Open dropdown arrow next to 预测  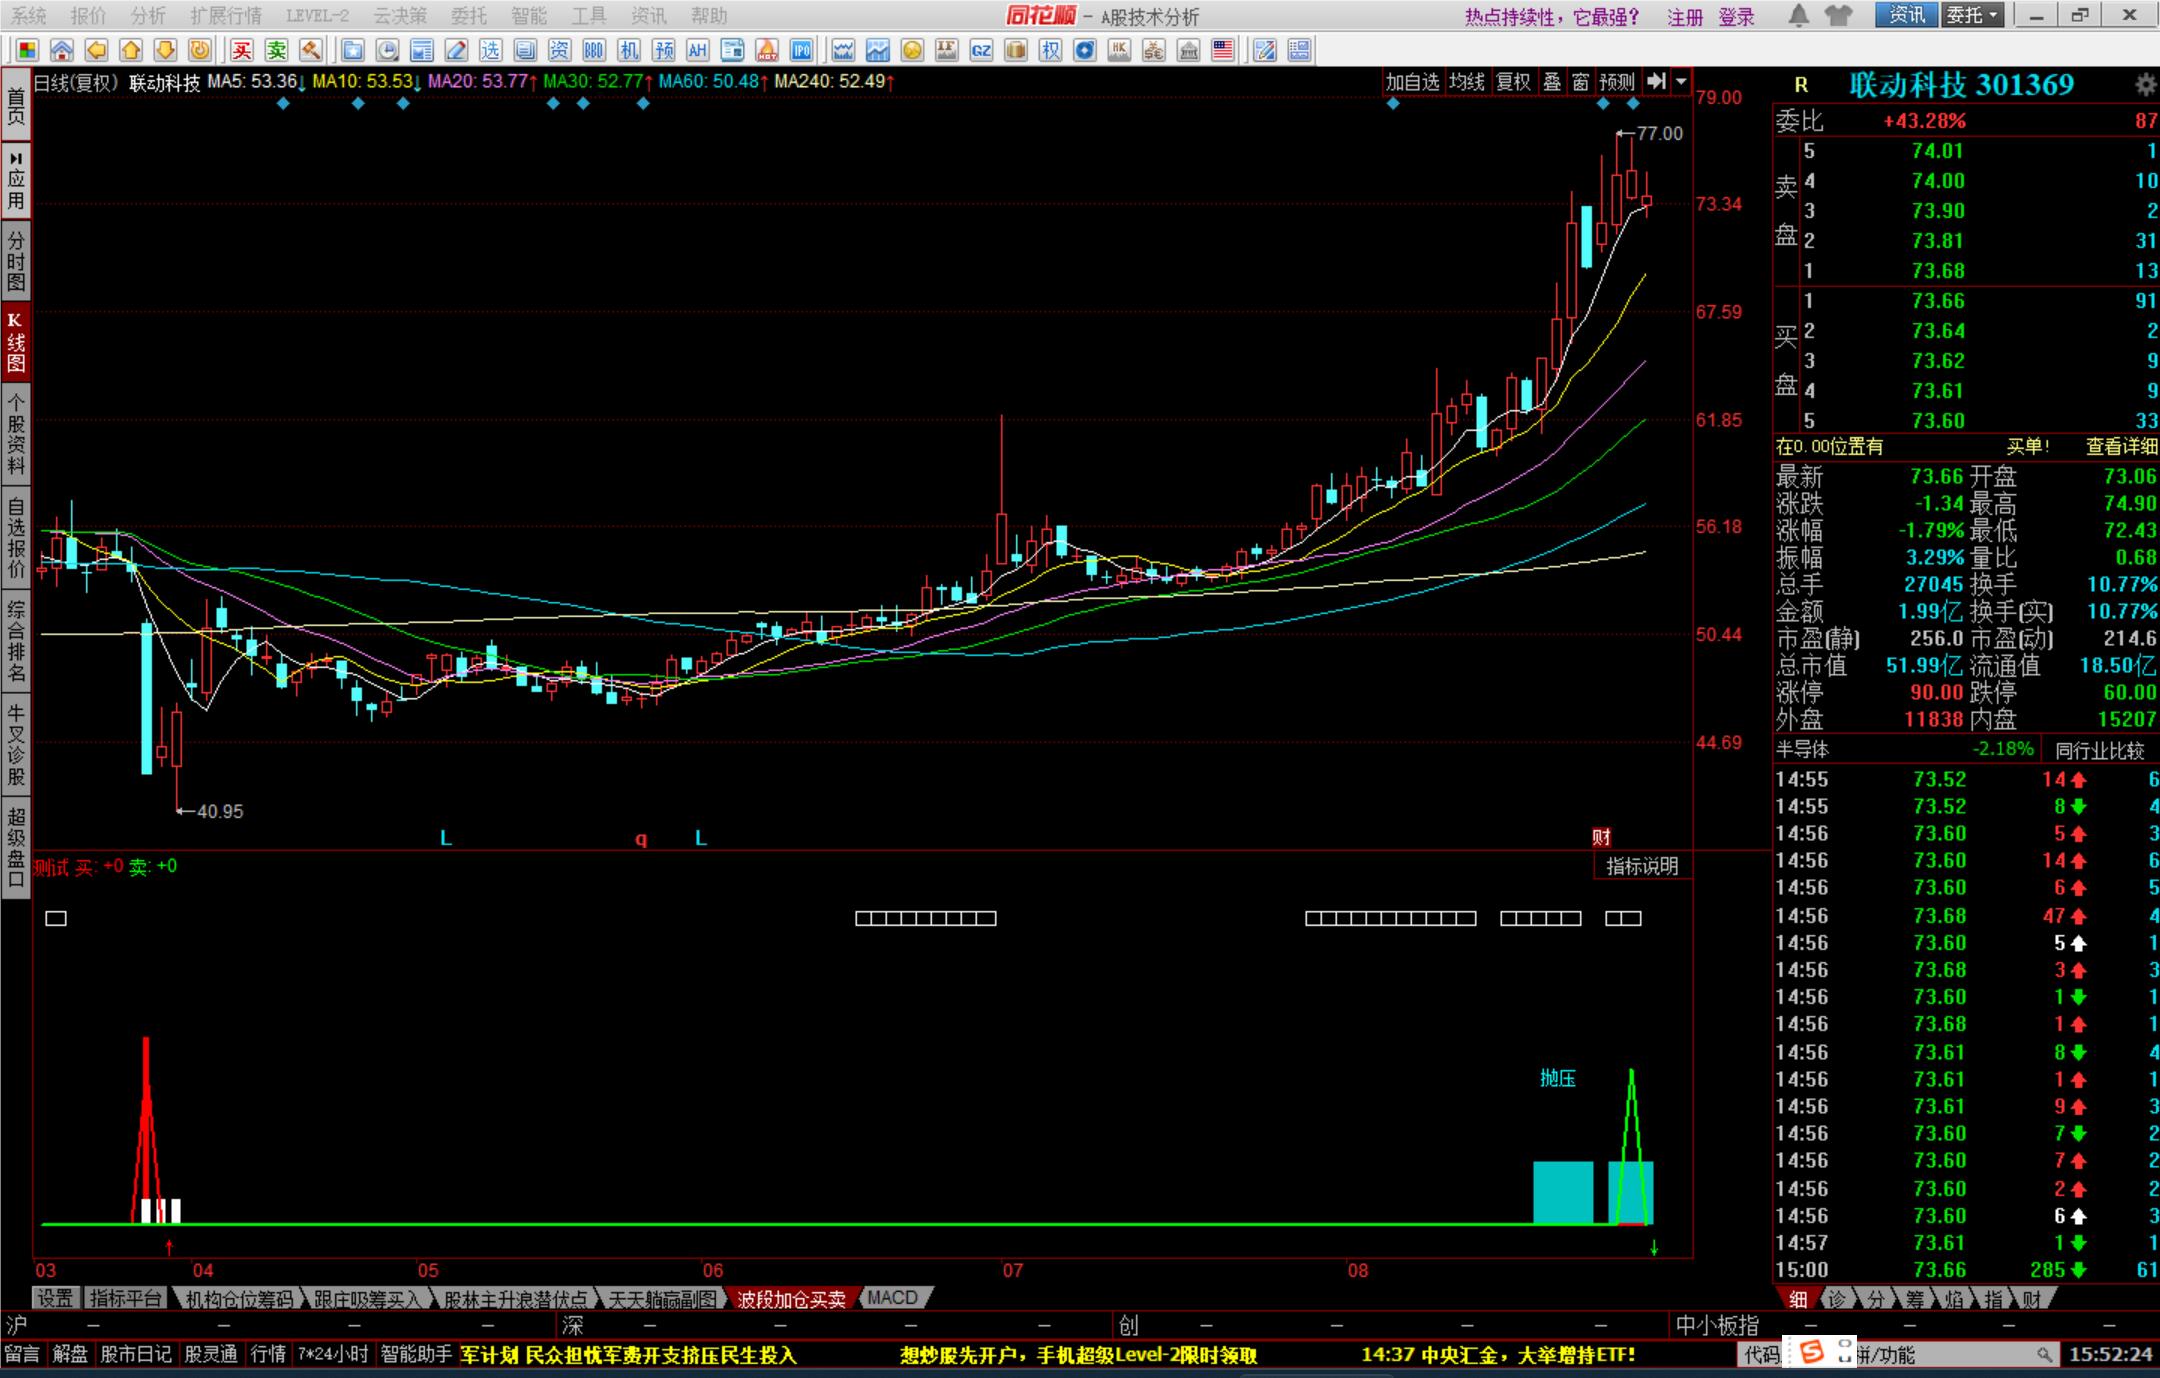1681,82
